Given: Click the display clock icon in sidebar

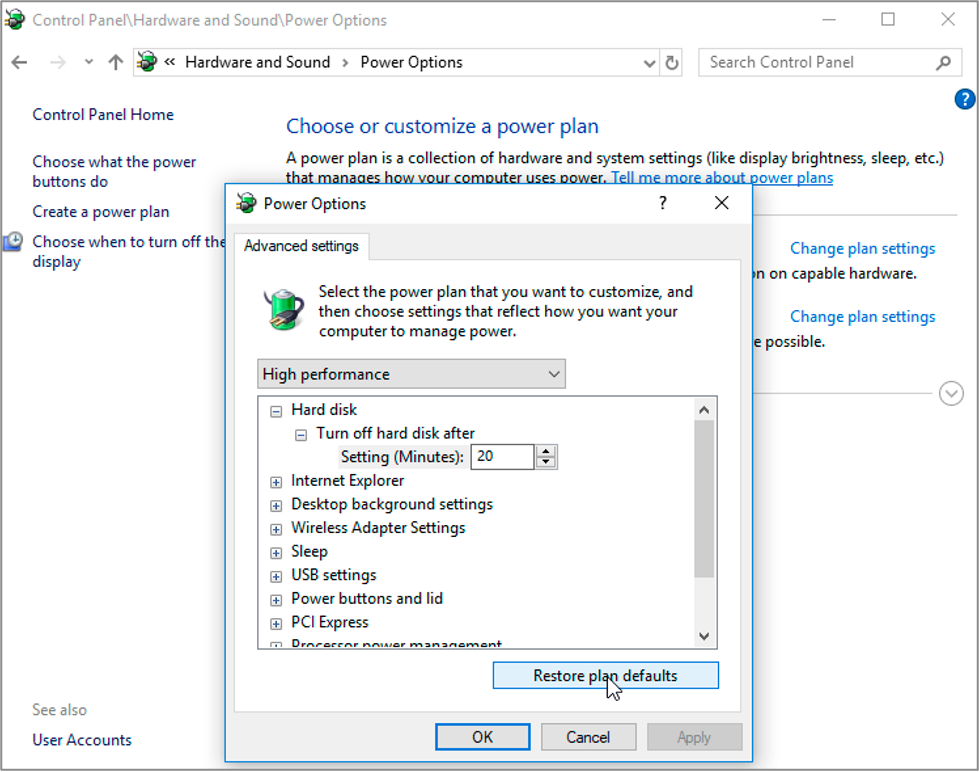Looking at the screenshot, I should 13,241.
